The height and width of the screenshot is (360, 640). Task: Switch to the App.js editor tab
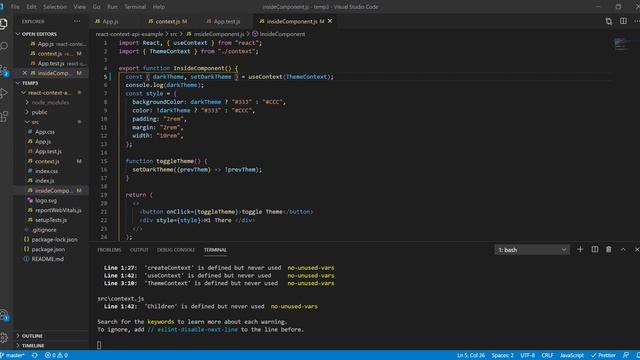coord(110,21)
